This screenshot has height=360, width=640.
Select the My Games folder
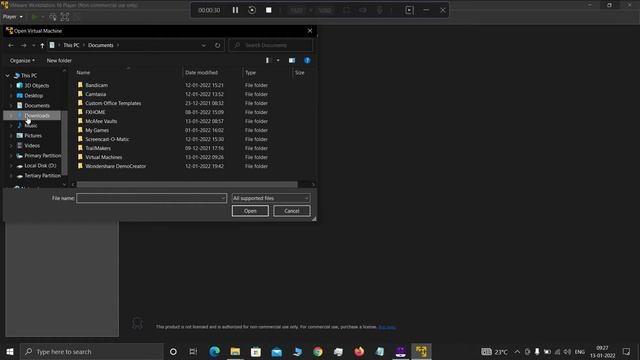click(97, 130)
